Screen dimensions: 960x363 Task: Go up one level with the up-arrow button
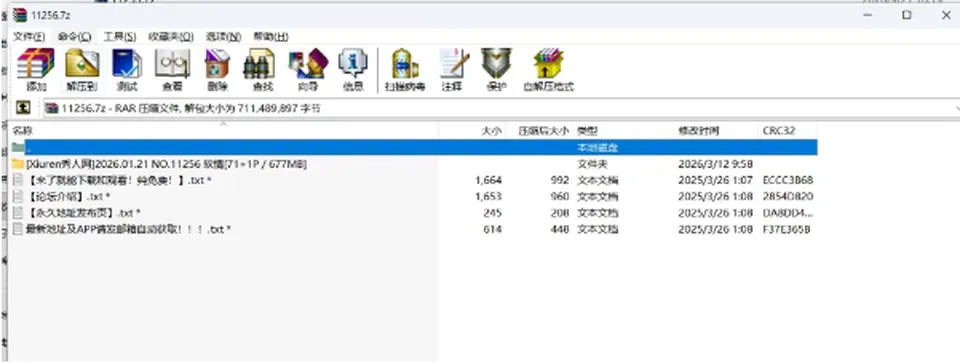23,108
